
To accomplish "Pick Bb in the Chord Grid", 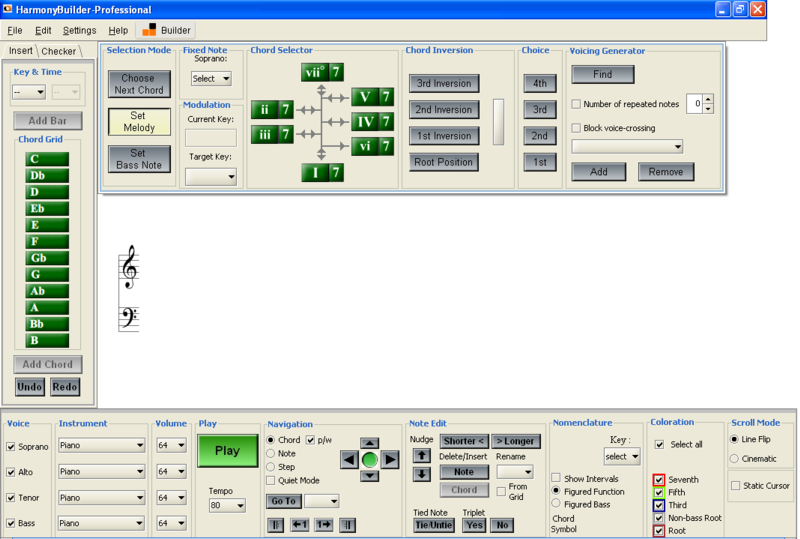I will click(x=47, y=324).
